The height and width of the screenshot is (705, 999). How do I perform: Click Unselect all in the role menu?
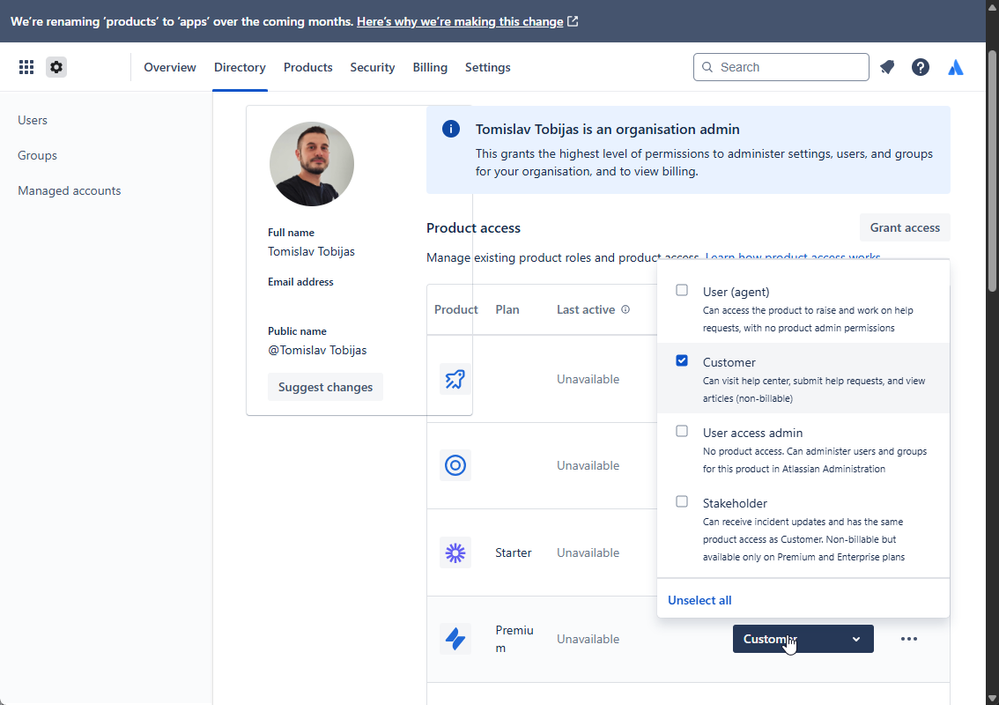tap(699, 600)
